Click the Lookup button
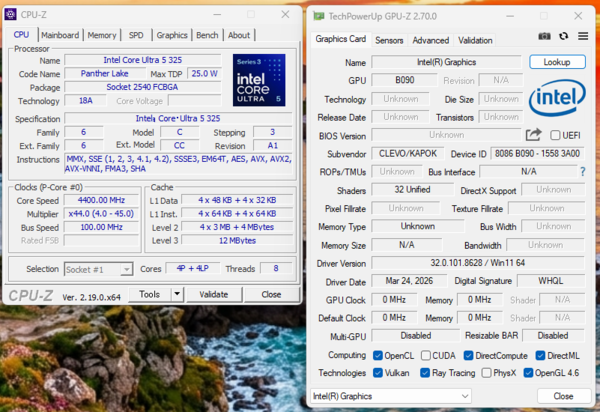The width and height of the screenshot is (600, 412). [x=557, y=62]
